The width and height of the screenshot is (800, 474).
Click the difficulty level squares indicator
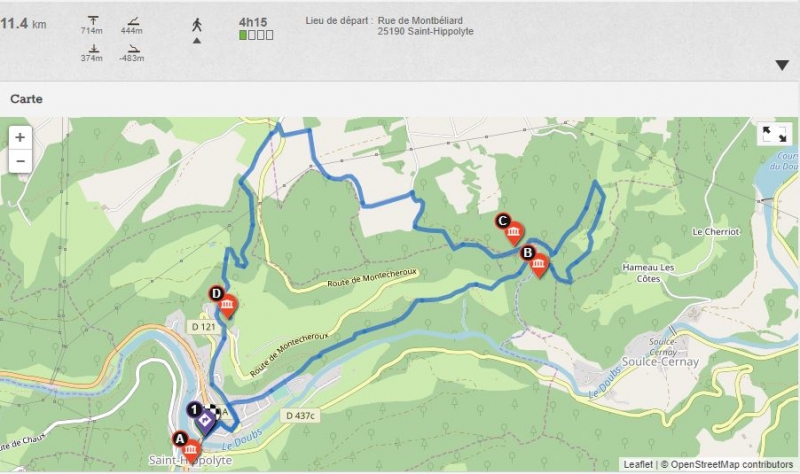tap(256, 35)
